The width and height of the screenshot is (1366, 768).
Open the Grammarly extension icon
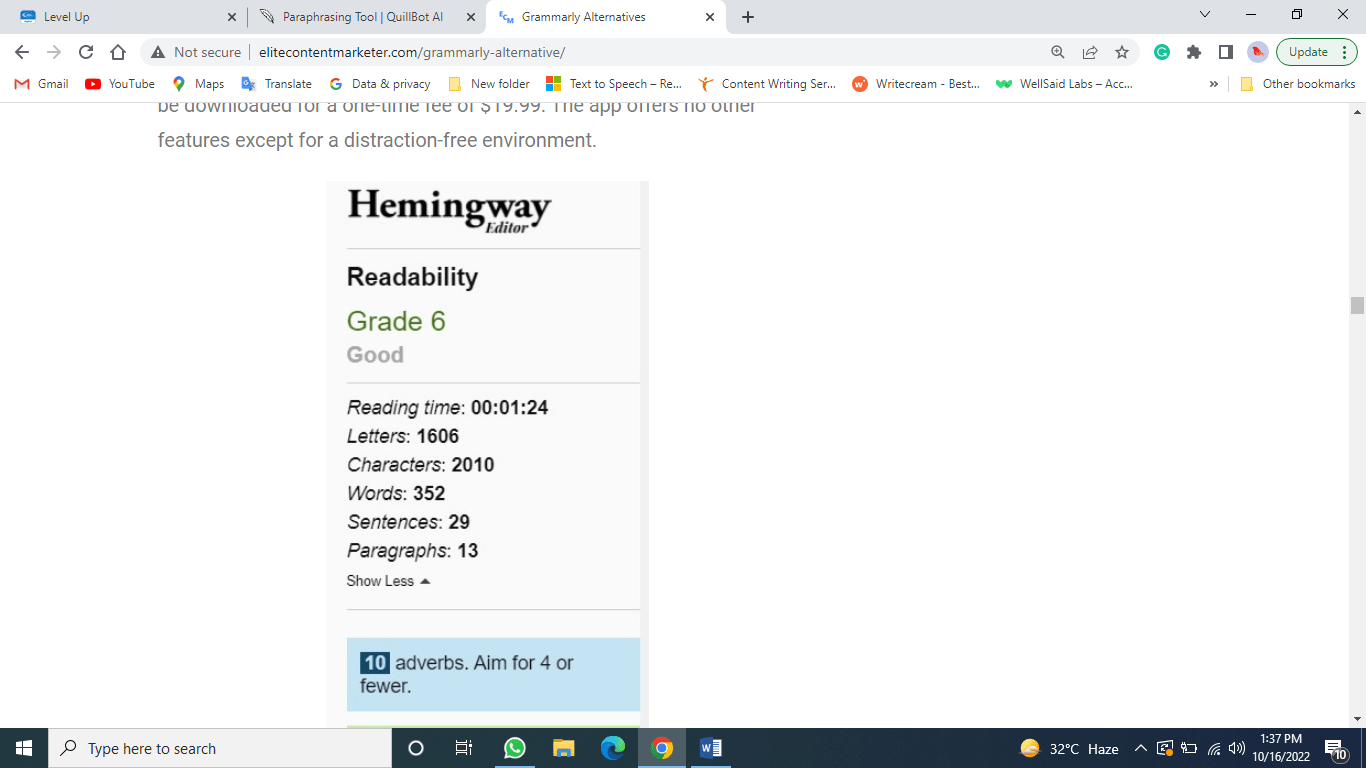[1162, 52]
